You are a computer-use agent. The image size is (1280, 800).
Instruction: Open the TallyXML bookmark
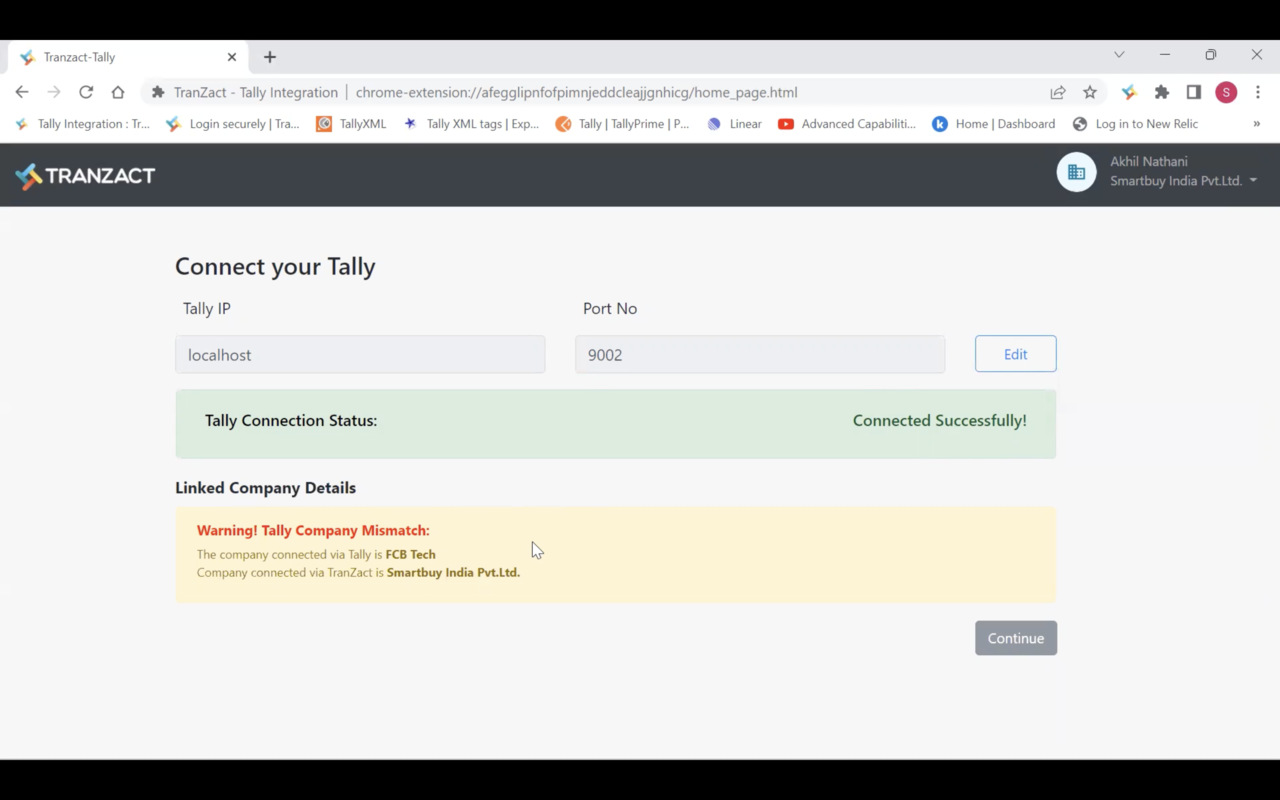[x=351, y=124]
